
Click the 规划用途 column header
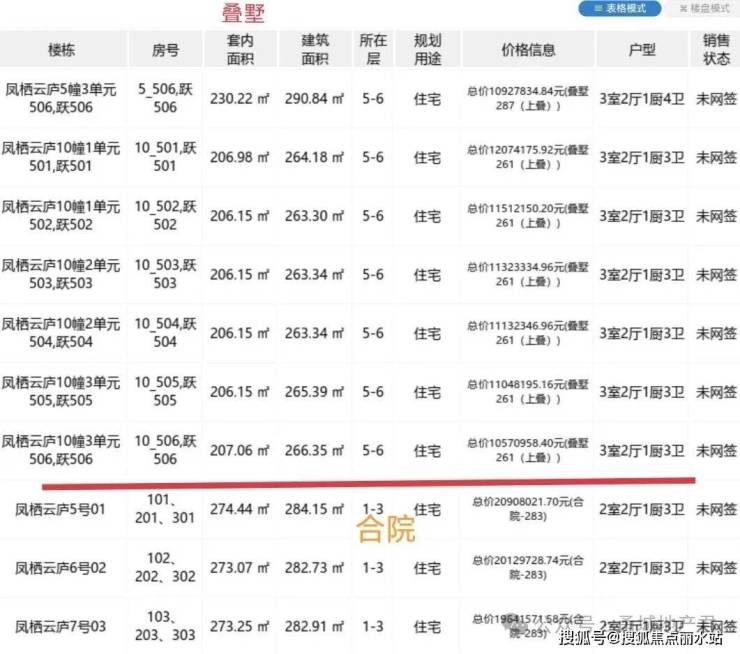428,50
